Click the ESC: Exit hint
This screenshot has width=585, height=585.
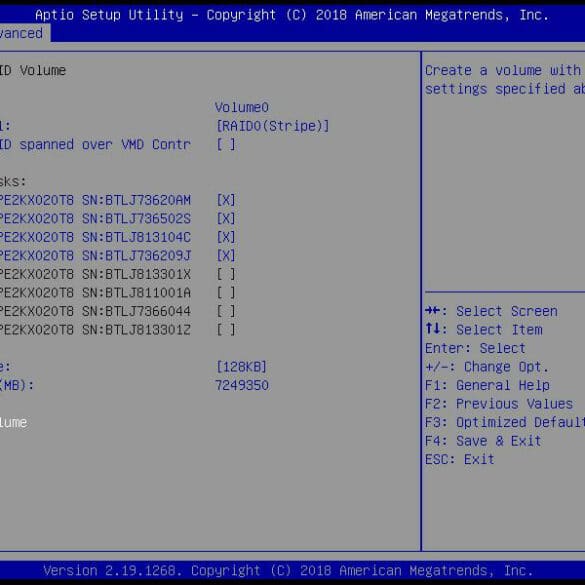point(460,459)
